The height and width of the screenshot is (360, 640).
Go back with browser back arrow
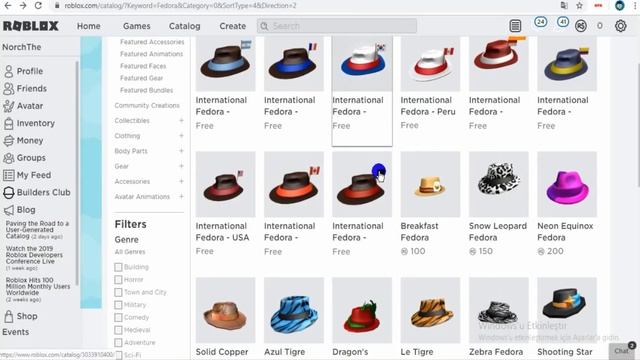click(8, 6)
